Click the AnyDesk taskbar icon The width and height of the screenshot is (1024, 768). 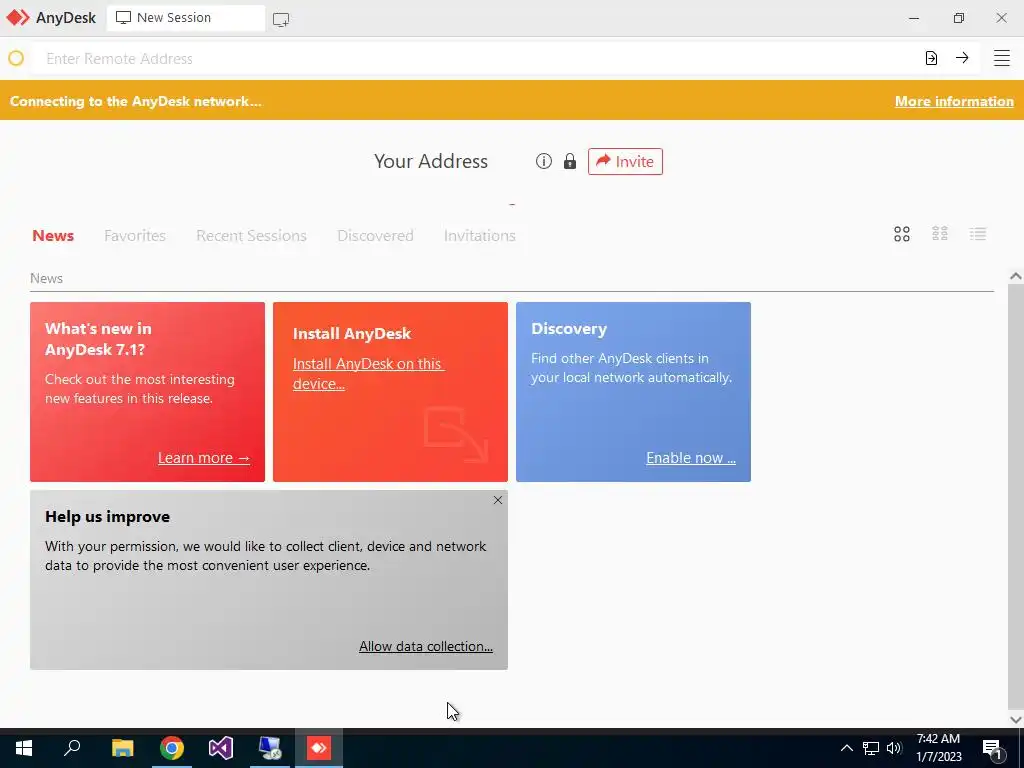[319, 748]
